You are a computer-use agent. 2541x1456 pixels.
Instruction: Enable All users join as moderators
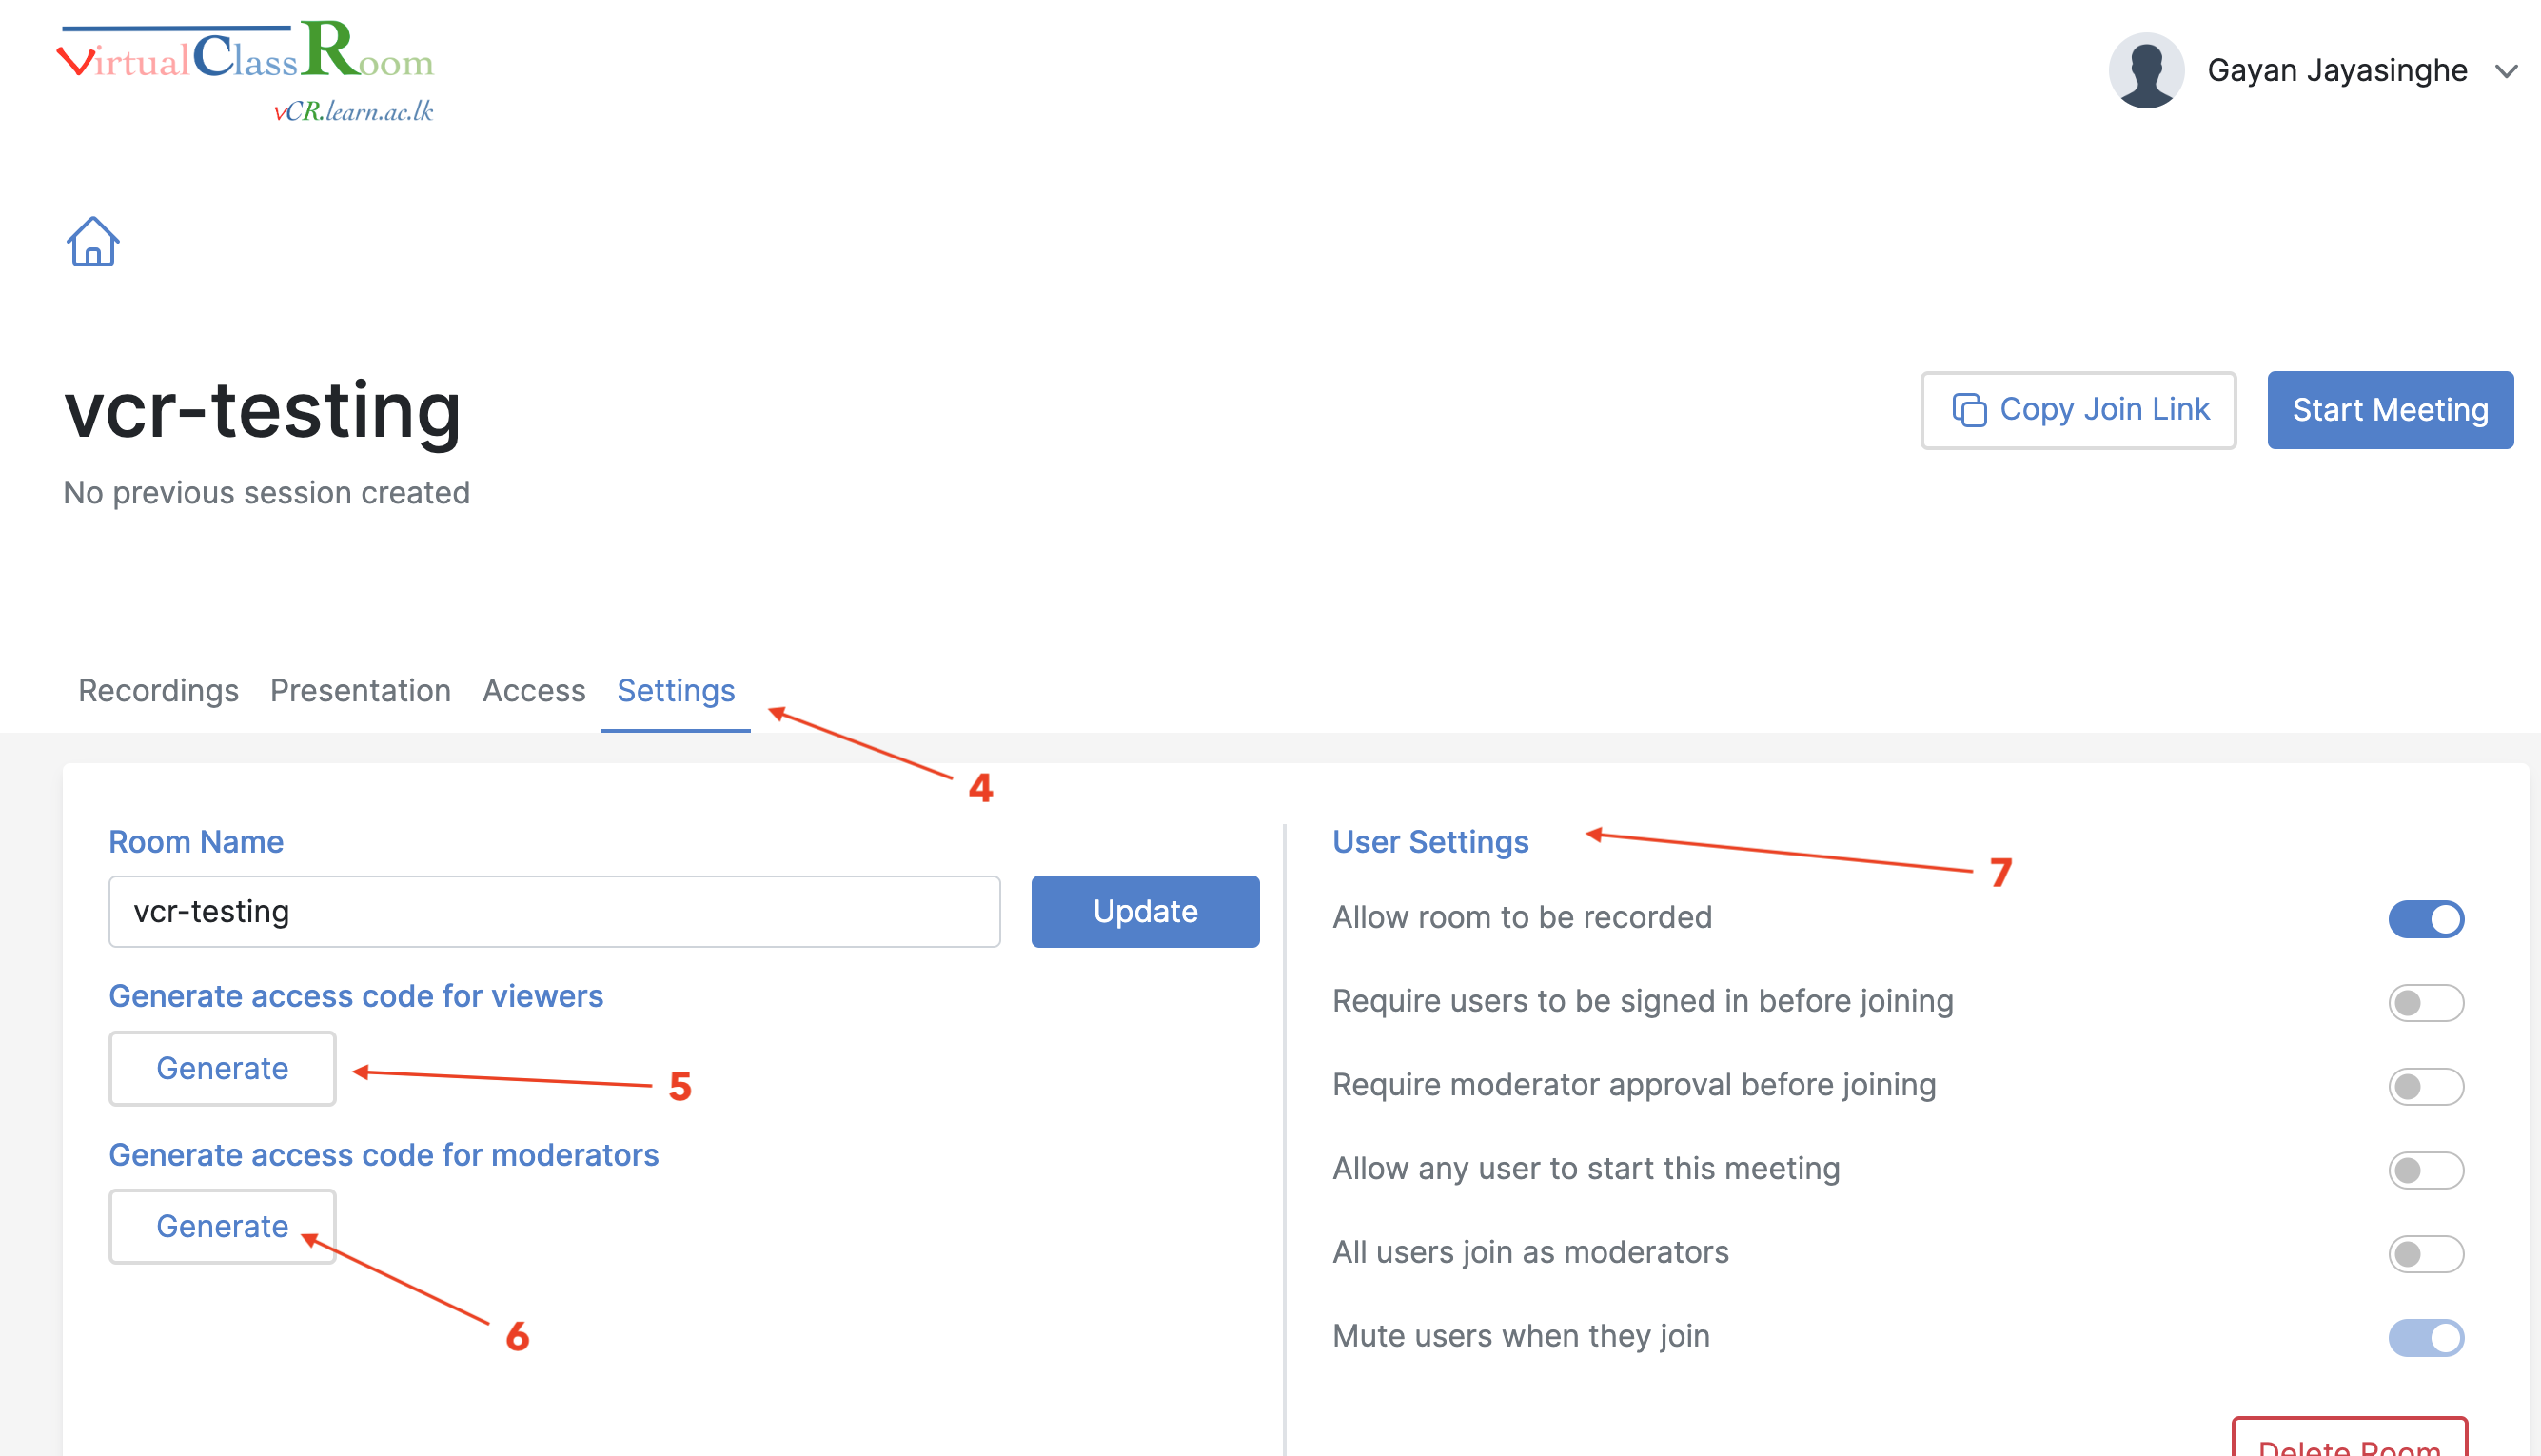[x=2425, y=1254]
